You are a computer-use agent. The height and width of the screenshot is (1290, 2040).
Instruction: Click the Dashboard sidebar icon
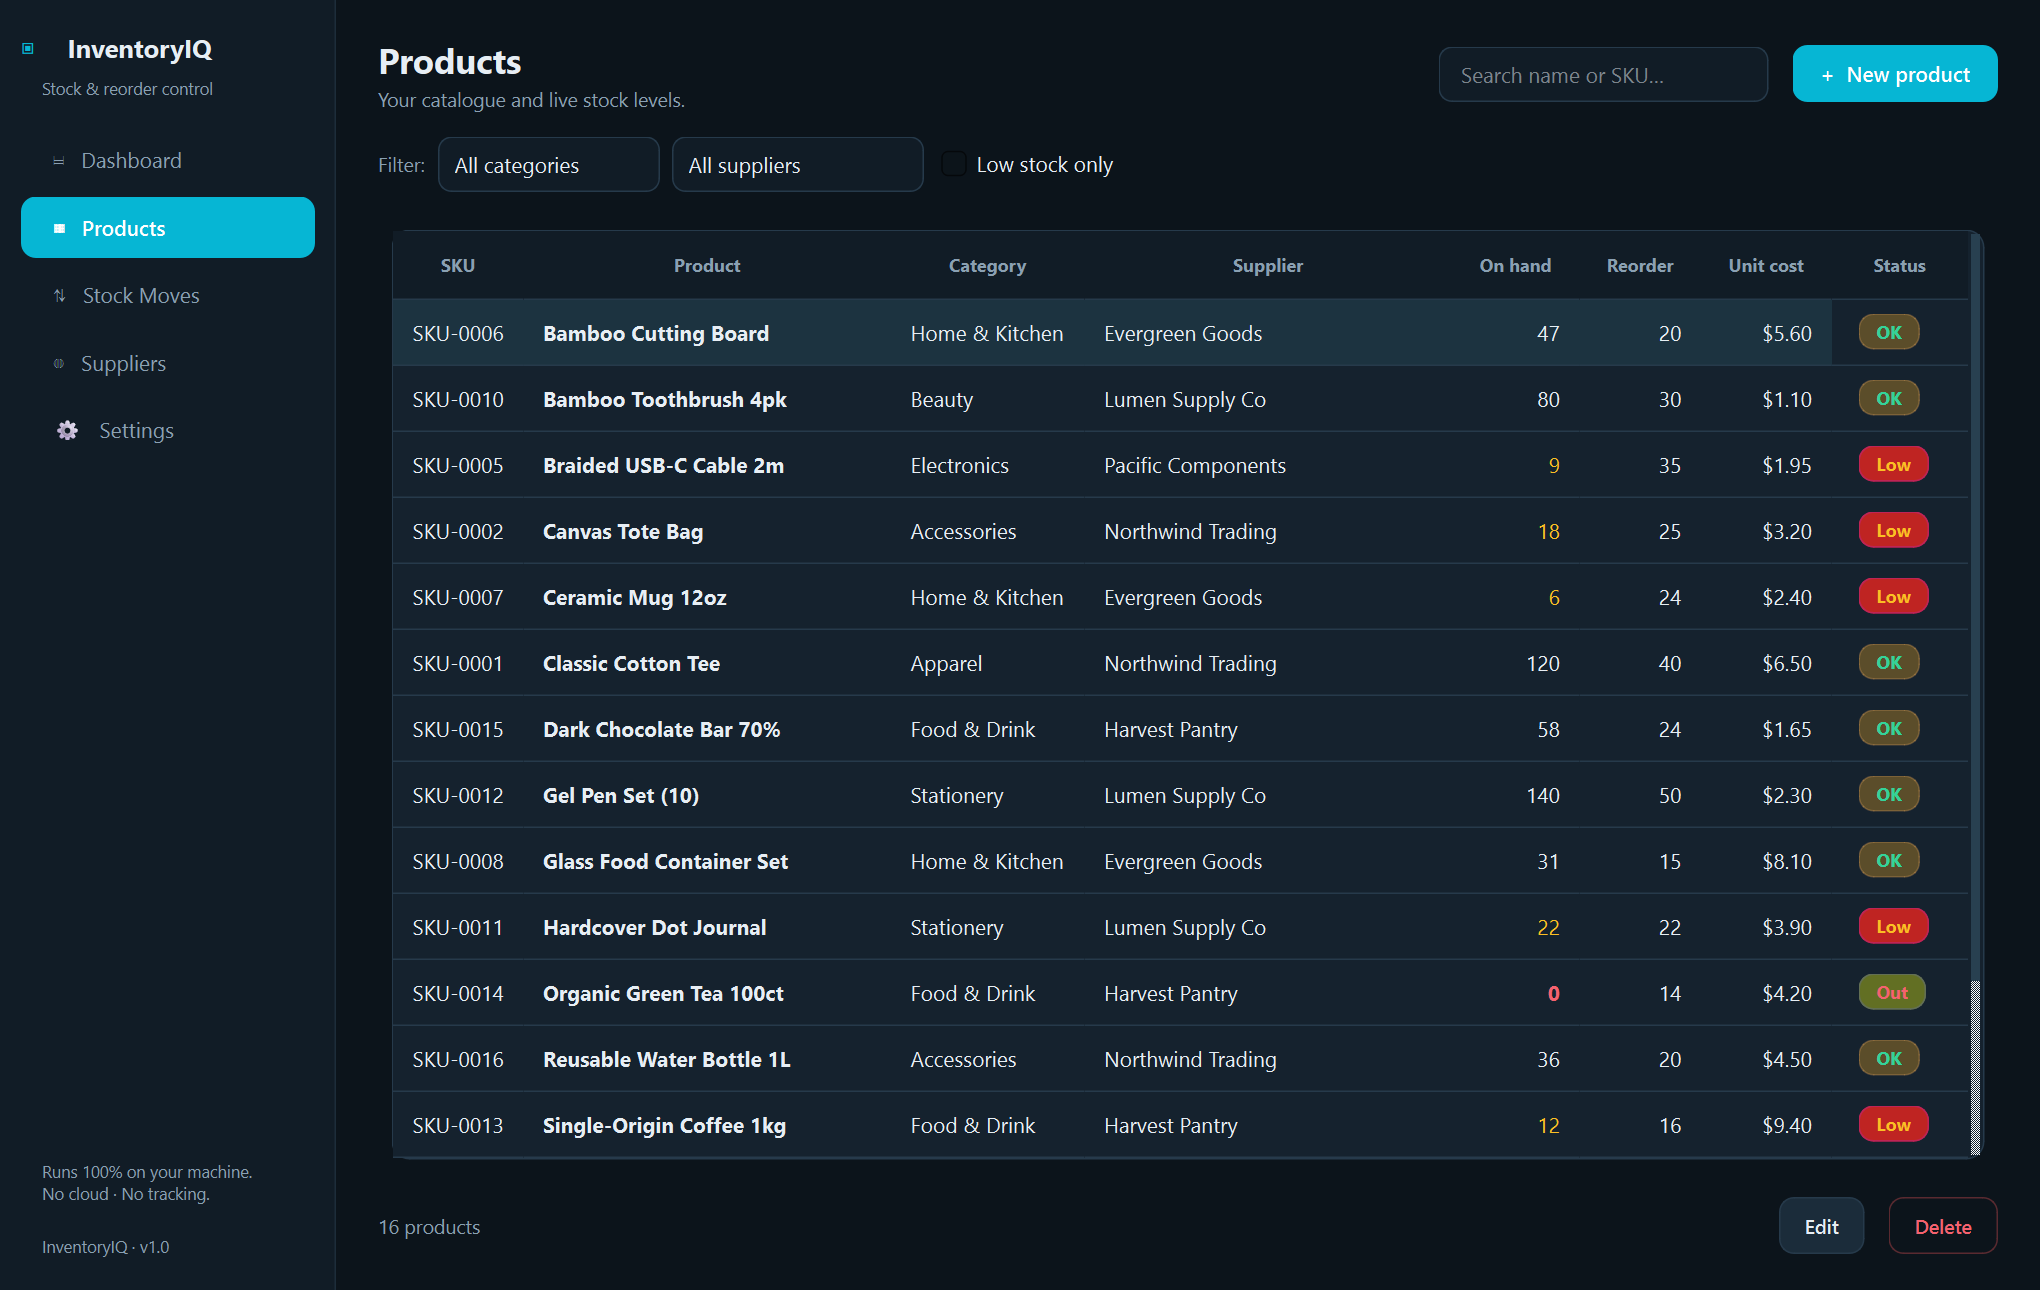[59, 161]
